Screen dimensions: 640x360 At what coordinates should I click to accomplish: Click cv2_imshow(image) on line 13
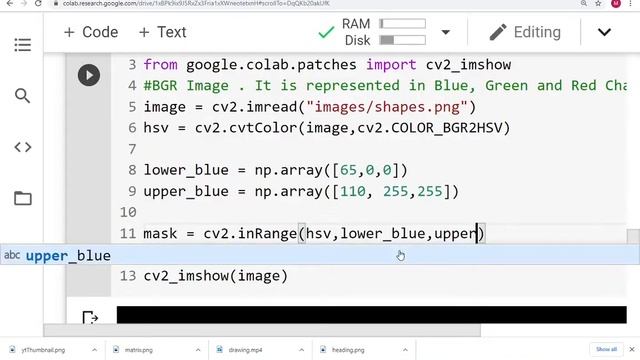(x=216, y=276)
